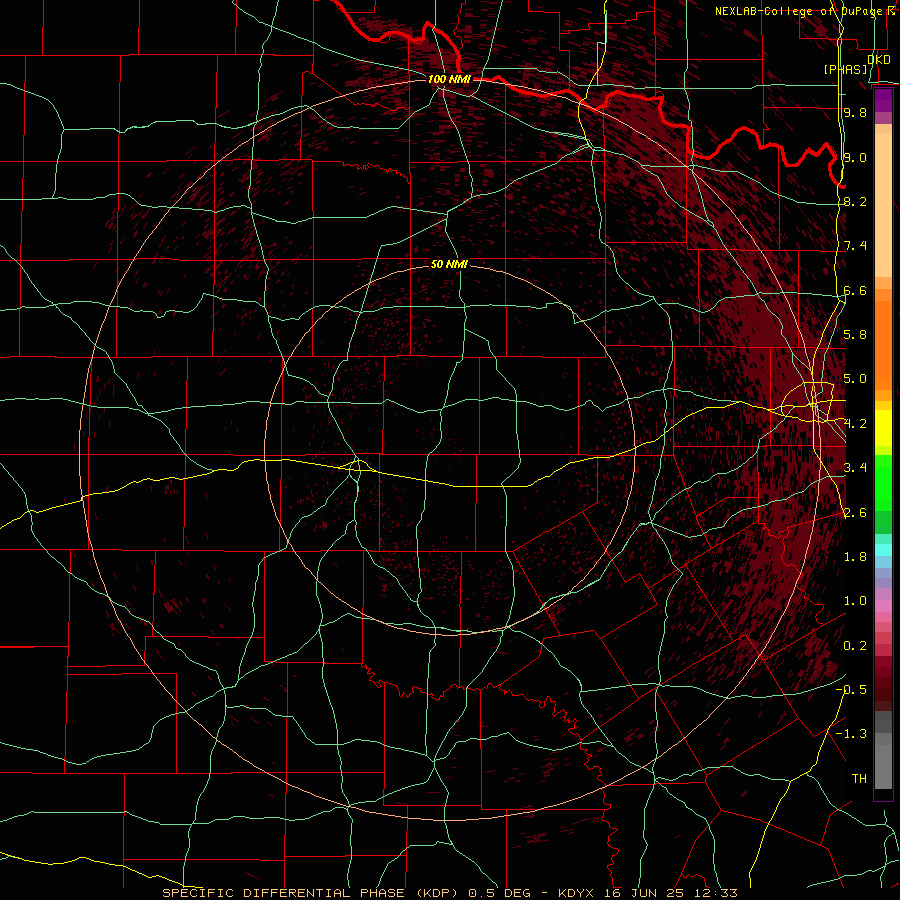Click the cyan segment of the color bar
Viewport: 900px width, 900px height.
pos(883,550)
